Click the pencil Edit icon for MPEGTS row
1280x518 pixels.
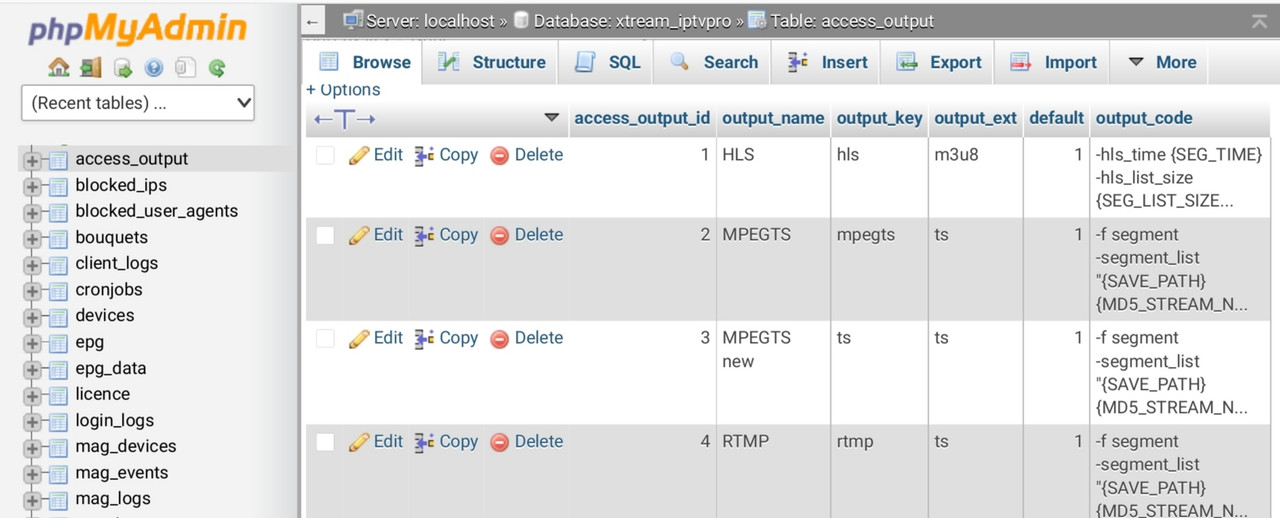(x=359, y=235)
